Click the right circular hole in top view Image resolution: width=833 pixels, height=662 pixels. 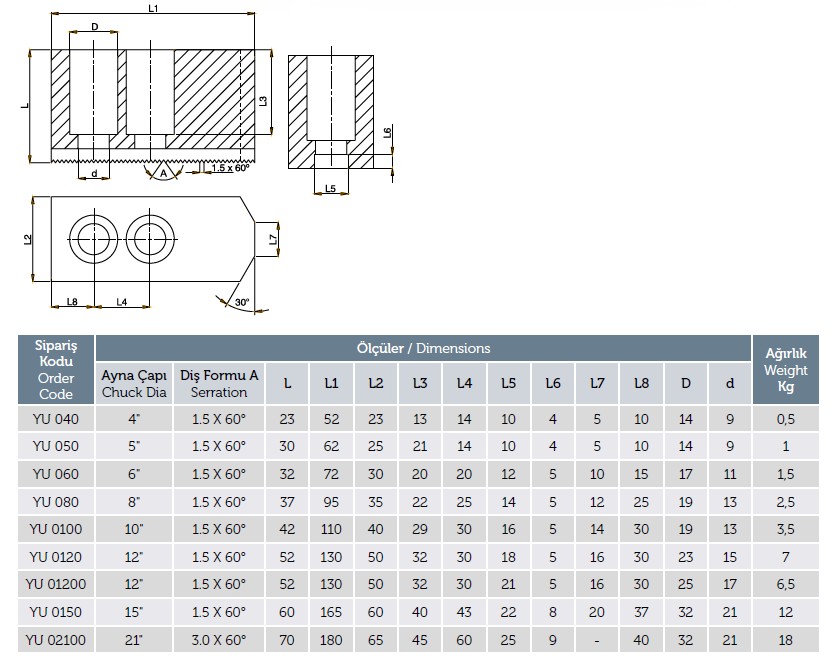pos(148,239)
